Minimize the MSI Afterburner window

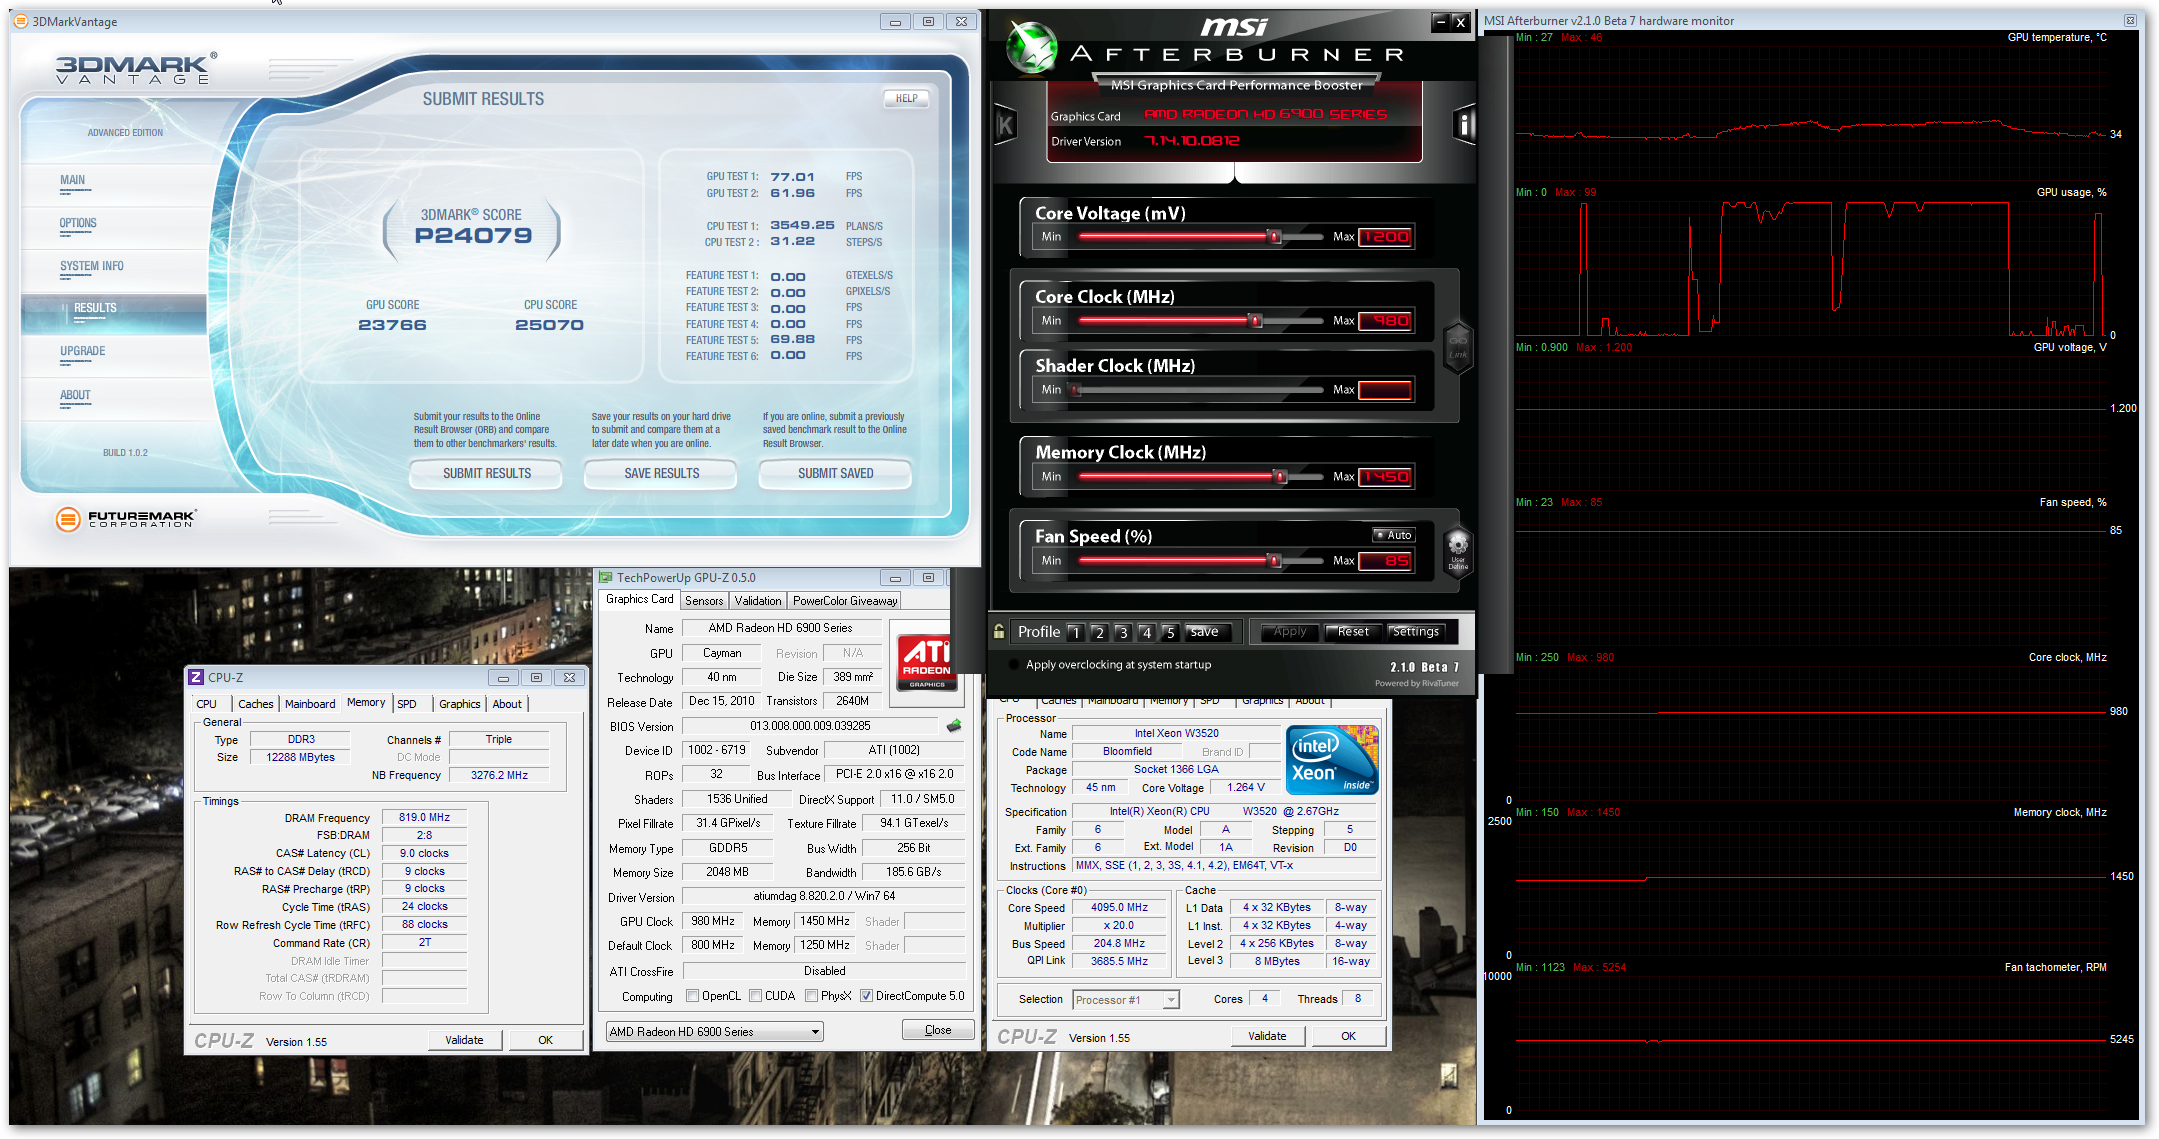1440,21
